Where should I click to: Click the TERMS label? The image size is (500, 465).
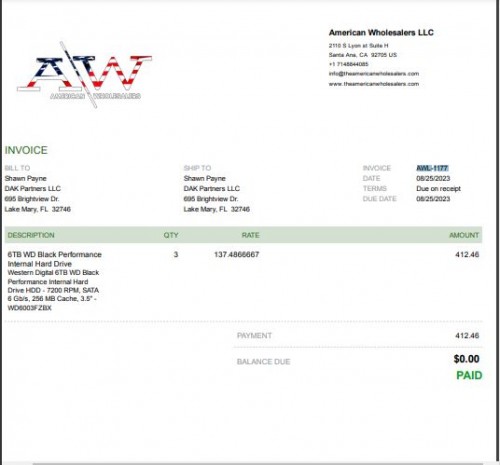(375, 189)
